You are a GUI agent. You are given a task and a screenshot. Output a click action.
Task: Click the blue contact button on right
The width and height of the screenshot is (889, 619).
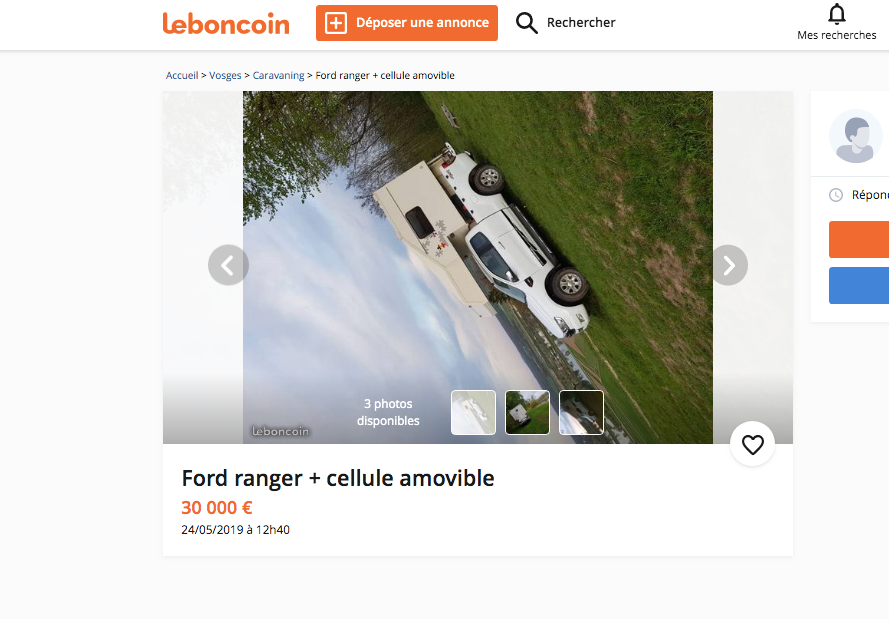859,286
